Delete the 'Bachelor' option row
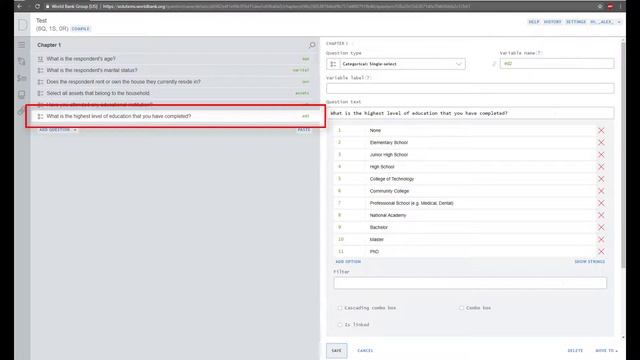640x360 pixels. [601, 227]
